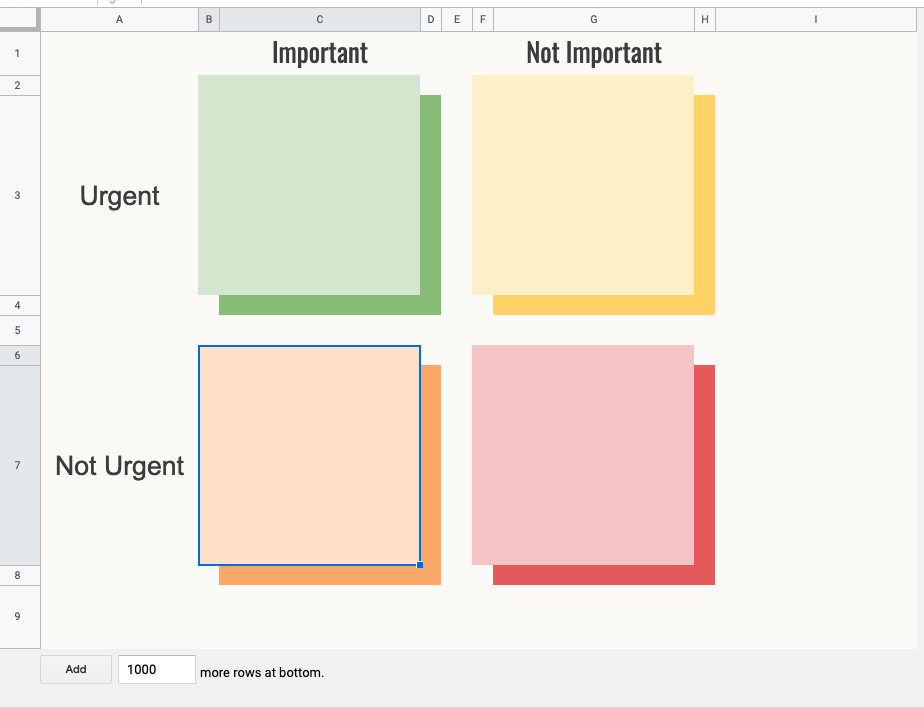Click the narrow column E header
Screen dimensions: 924x707
(x=456, y=19)
